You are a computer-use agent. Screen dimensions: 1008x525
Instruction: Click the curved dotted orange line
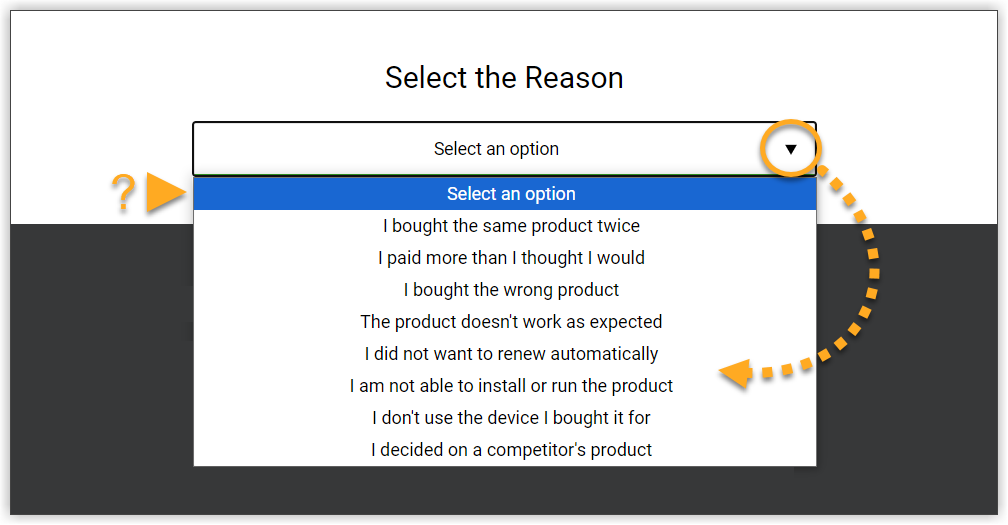[873, 270]
